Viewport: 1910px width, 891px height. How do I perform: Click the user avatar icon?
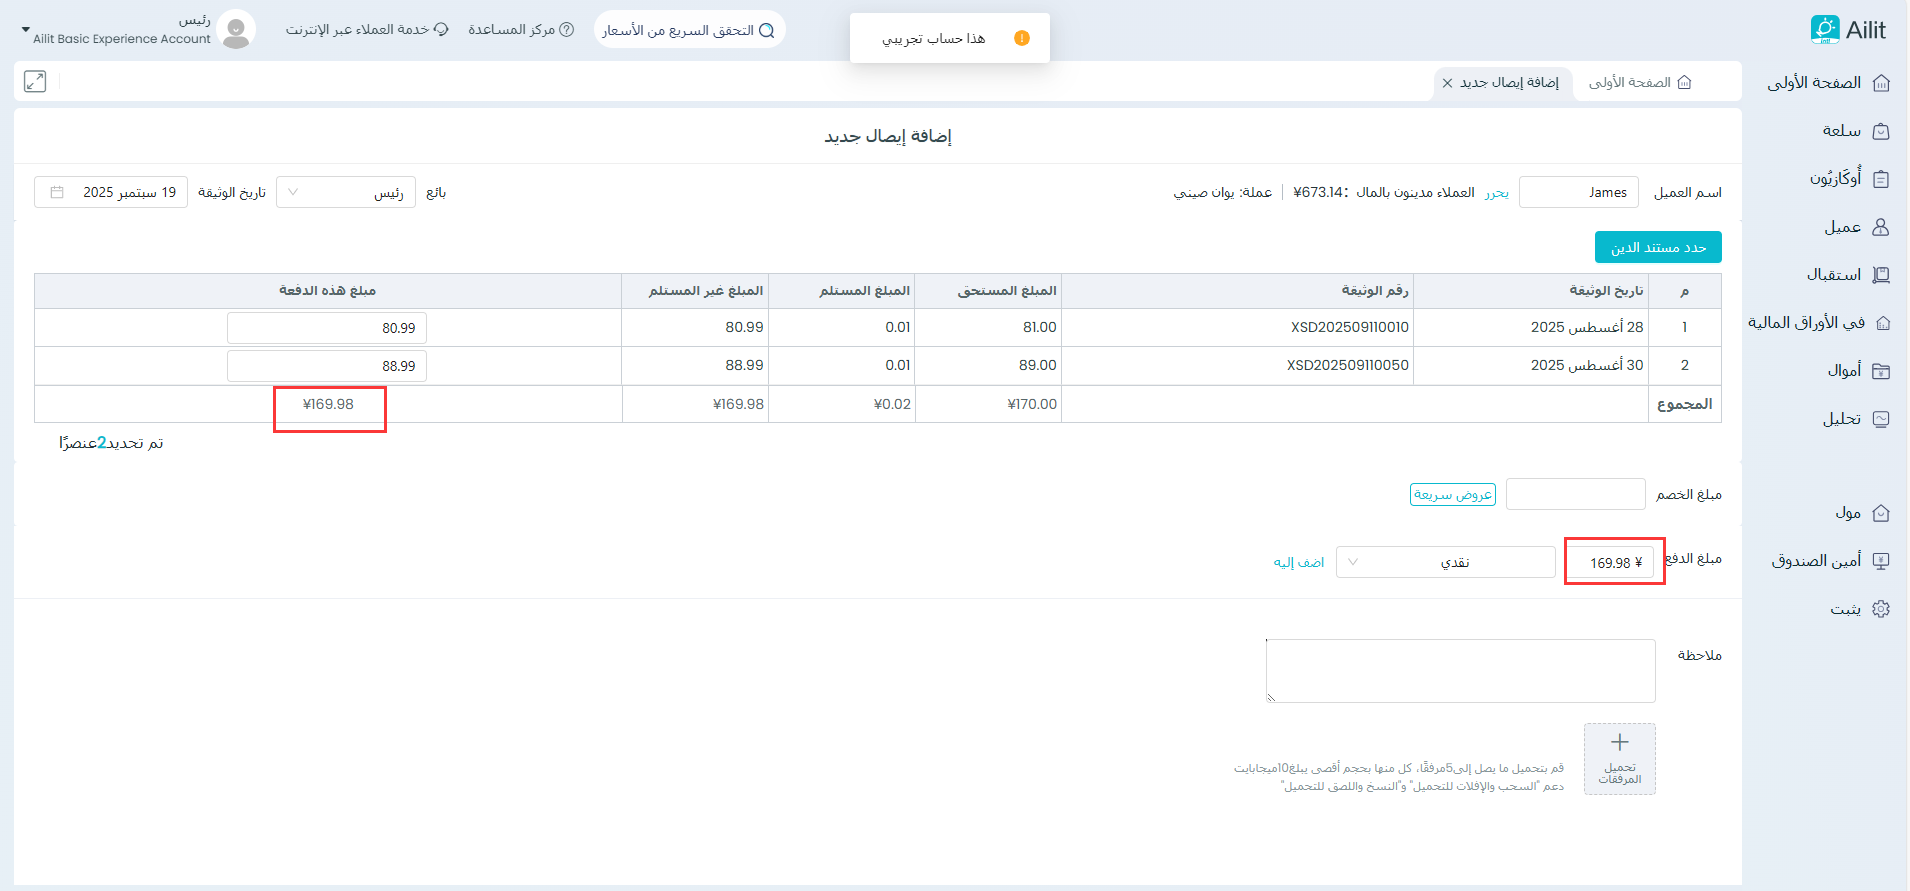[236, 30]
